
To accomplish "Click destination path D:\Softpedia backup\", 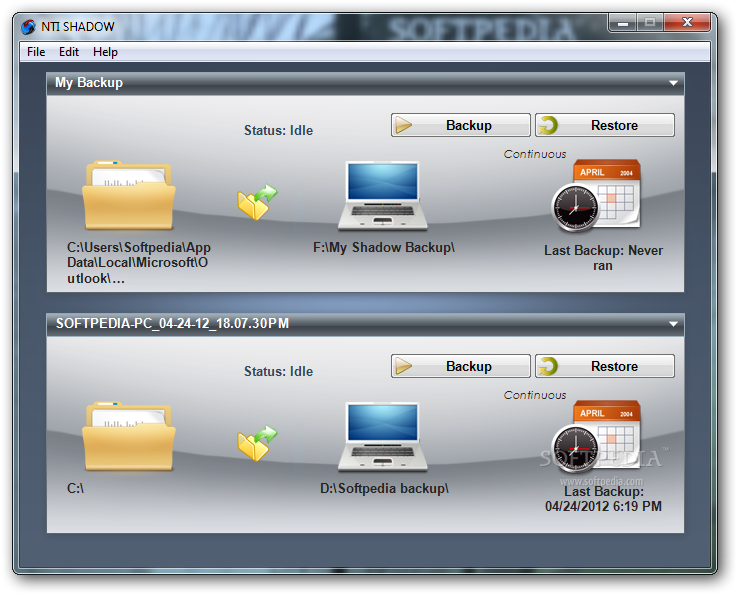I will click(x=385, y=489).
